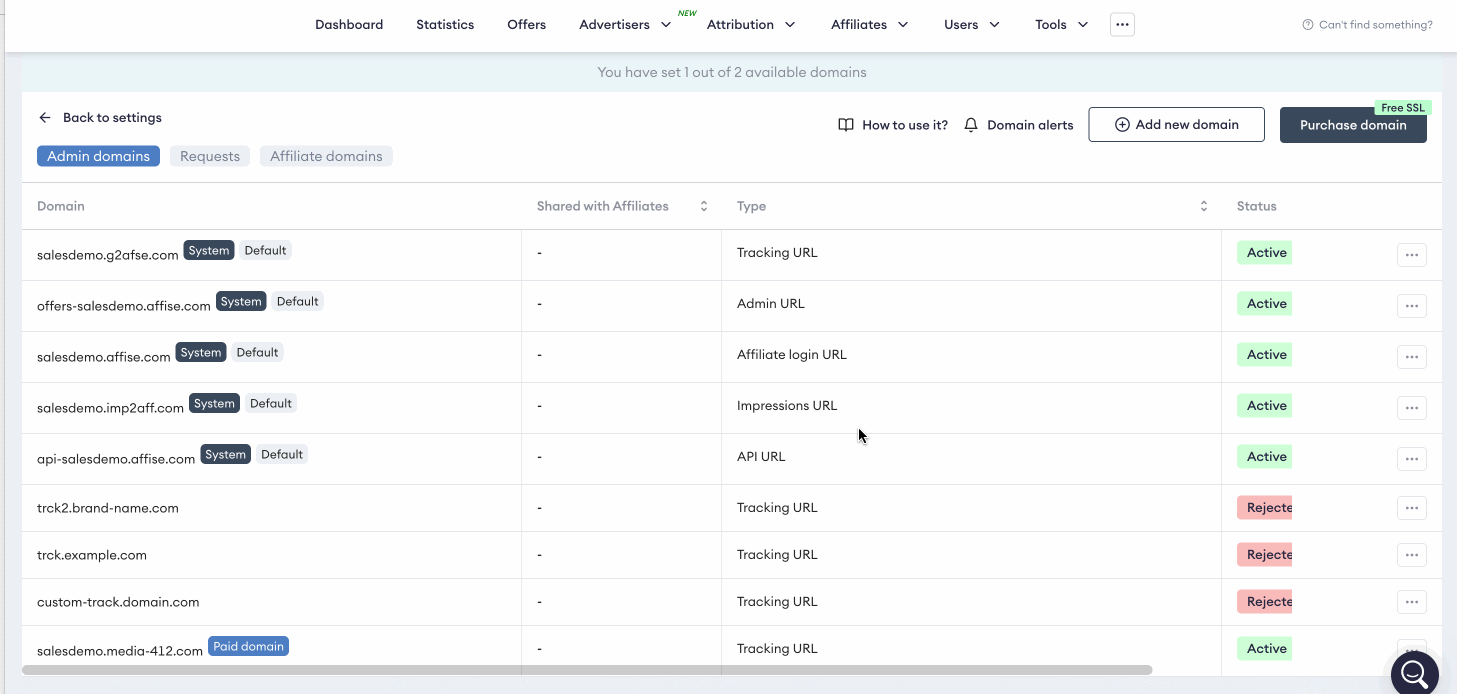This screenshot has height=694, width=1457.
Task: Sort by Shared with Affiliates column
Action: point(703,206)
